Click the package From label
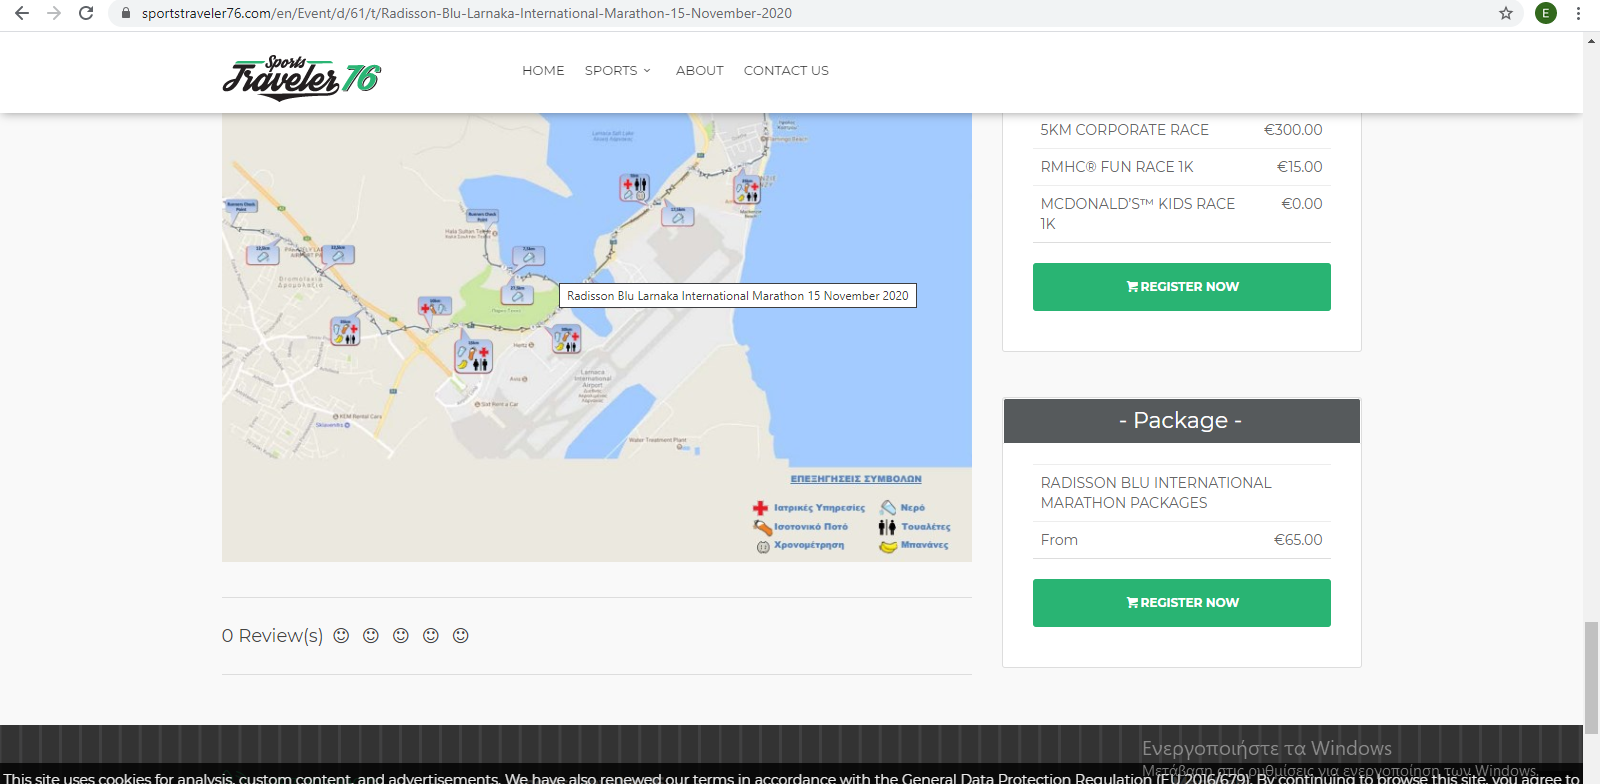The height and width of the screenshot is (784, 1600). coord(1059,540)
